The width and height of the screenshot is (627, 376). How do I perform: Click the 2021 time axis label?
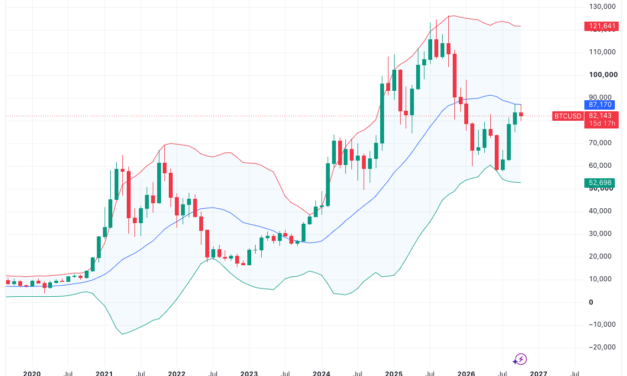[x=104, y=373]
